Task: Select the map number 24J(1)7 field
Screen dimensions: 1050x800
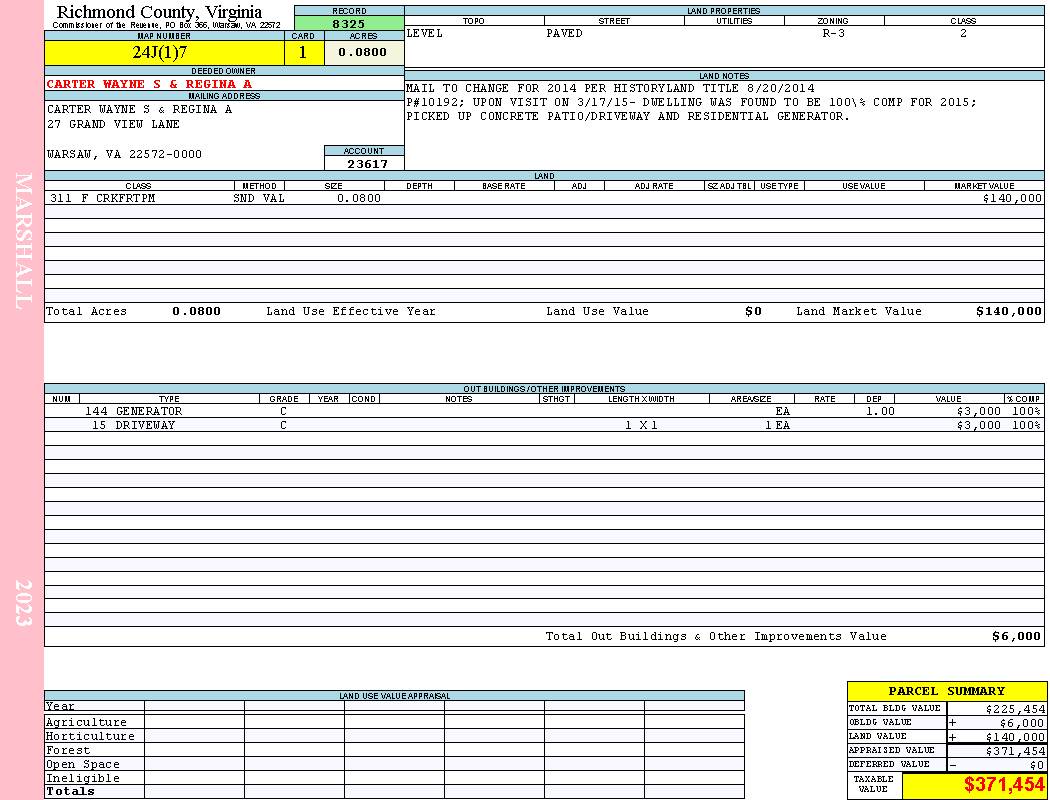Action: pyautogui.click(x=164, y=52)
